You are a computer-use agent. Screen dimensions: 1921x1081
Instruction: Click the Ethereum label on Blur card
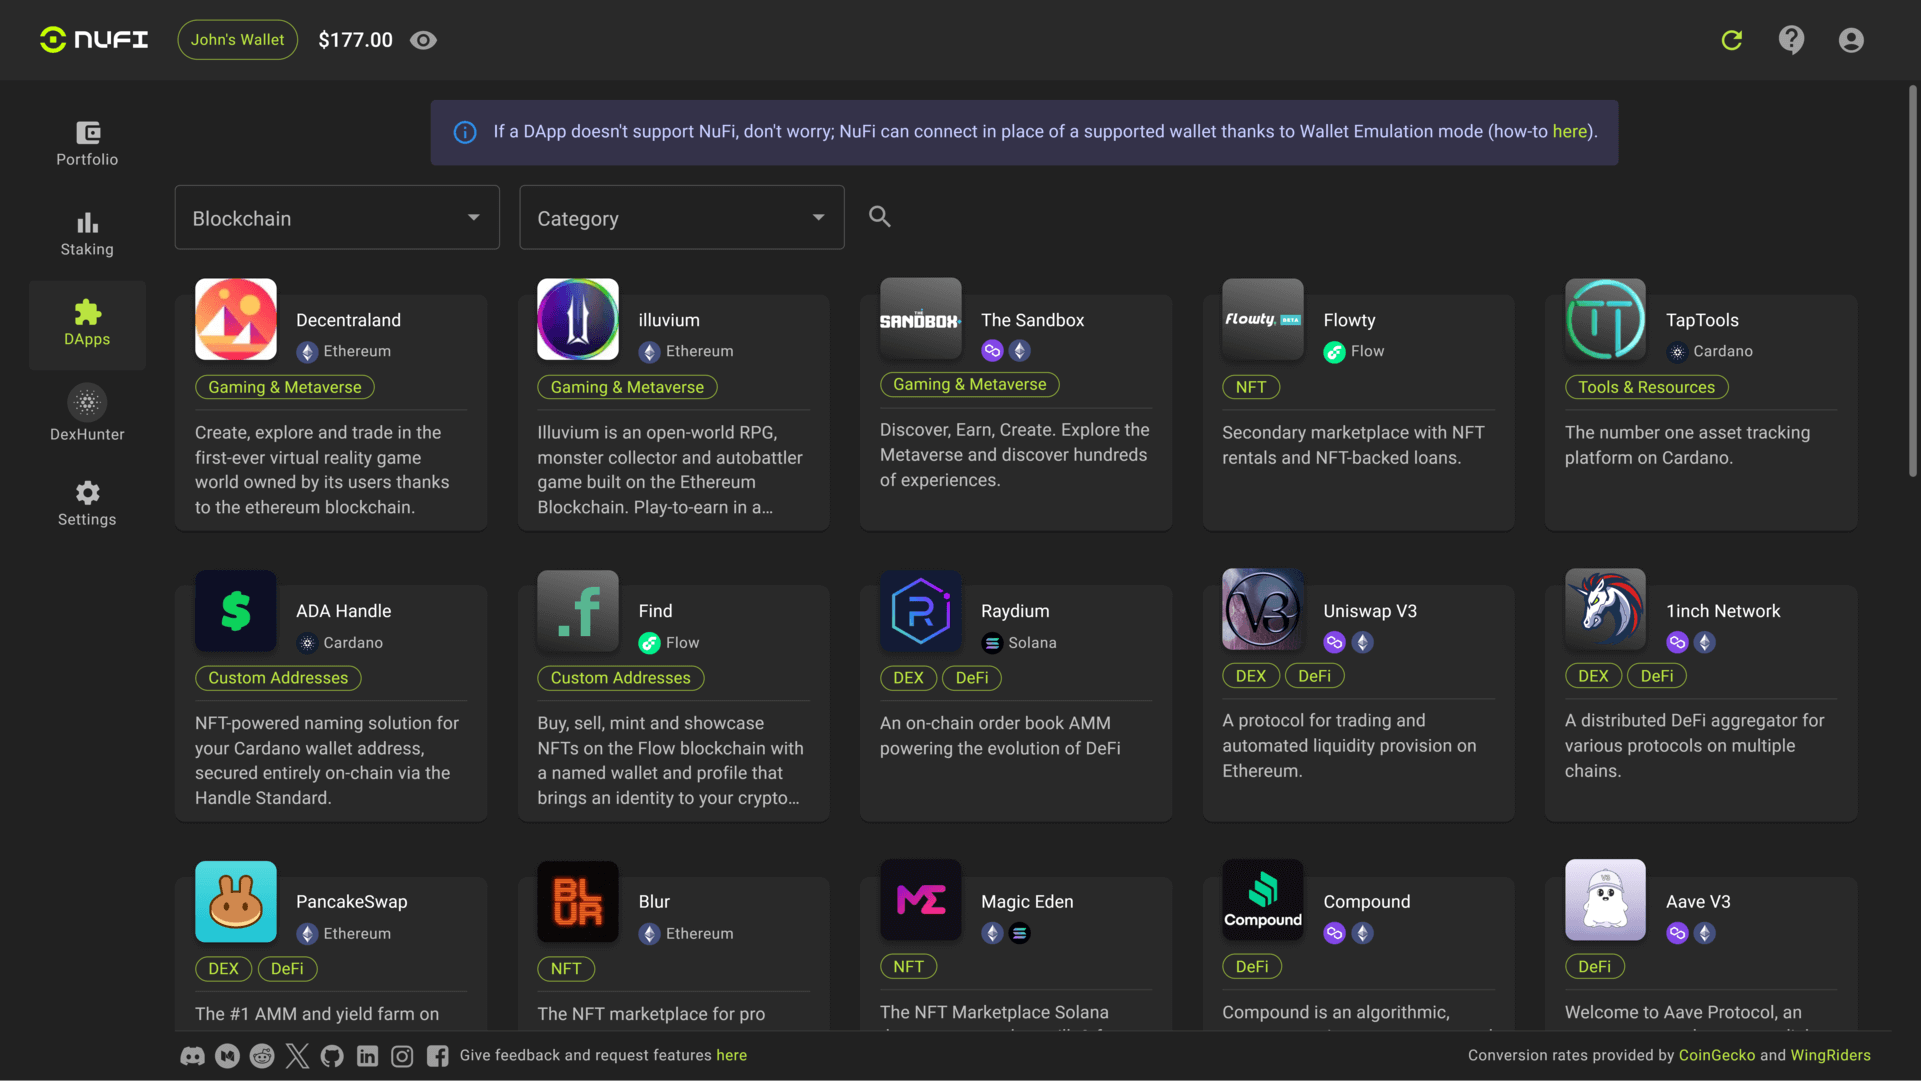[699, 933]
